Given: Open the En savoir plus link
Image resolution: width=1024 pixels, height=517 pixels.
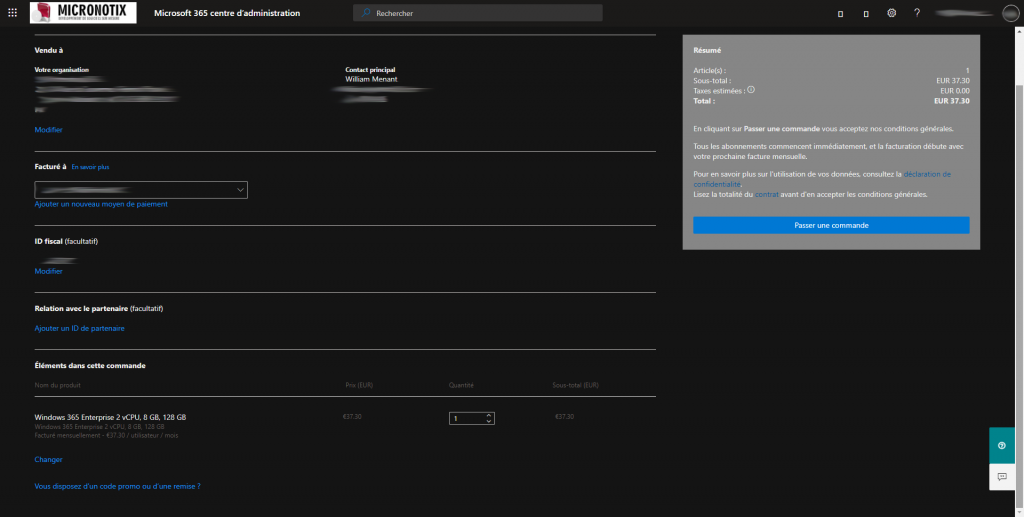Looking at the screenshot, I should pyautogui.click(x=90, y=167).
